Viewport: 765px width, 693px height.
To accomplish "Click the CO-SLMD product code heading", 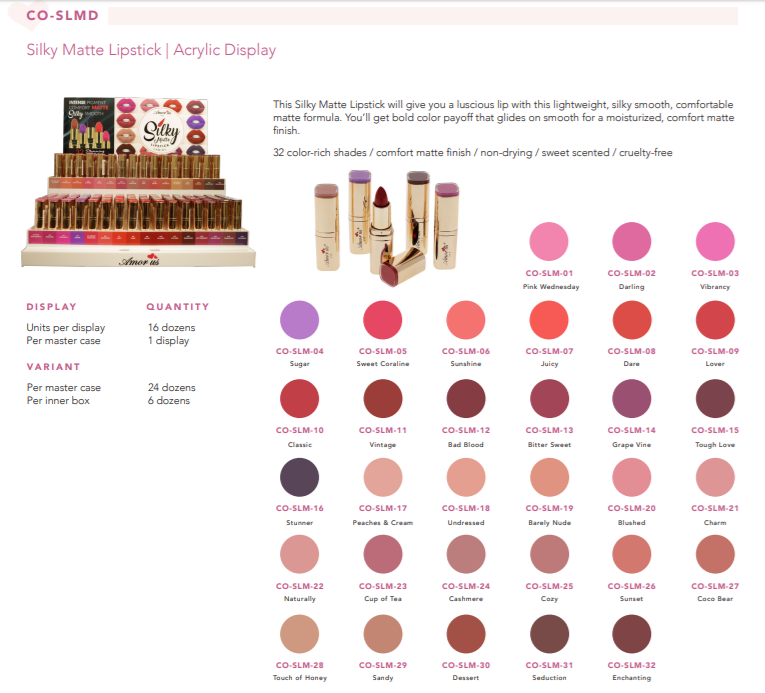I will pos(62,15).
